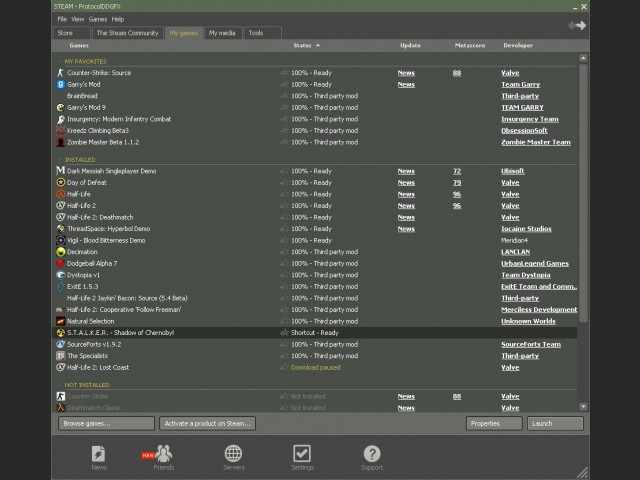Image resolution: width=640 pixels, height=480 pixels.
Task: Click the Properties button
Action: pos(494,423)
